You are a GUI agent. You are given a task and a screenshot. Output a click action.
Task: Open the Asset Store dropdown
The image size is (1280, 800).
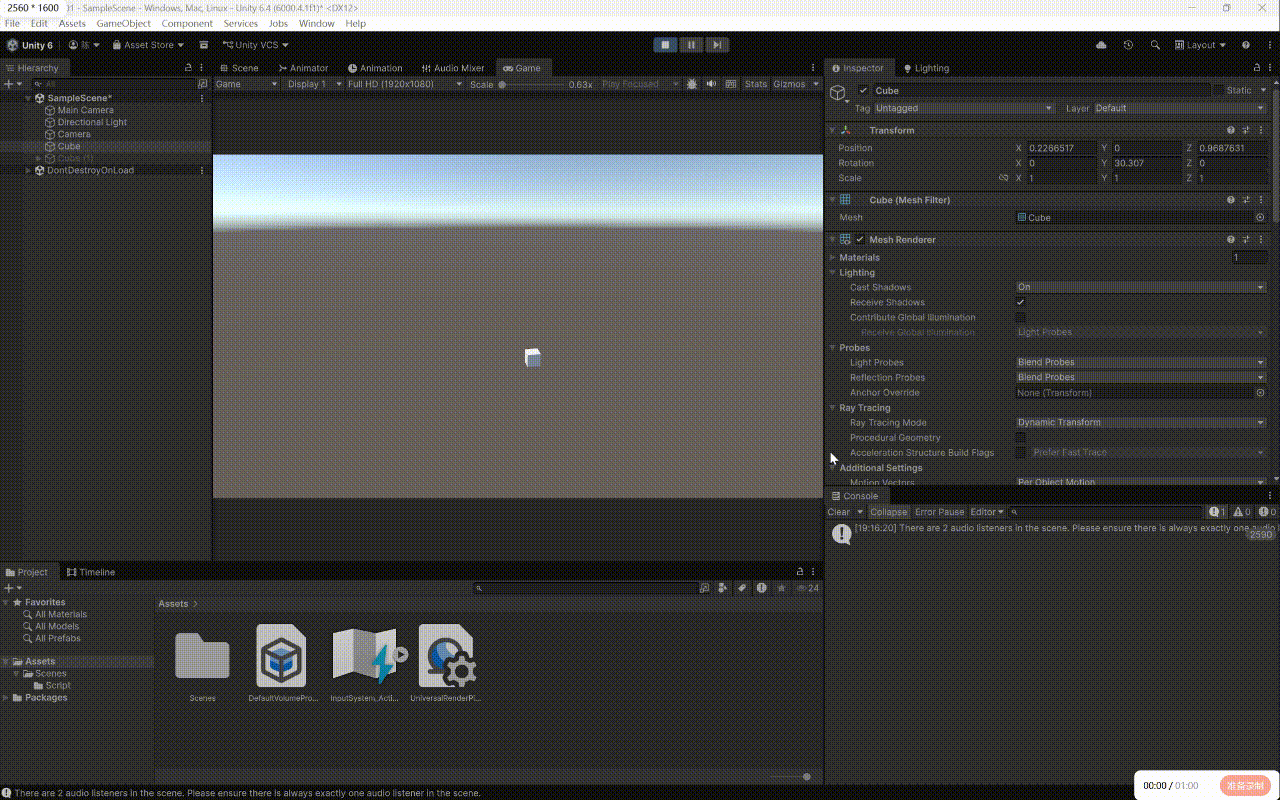point(148,45)
